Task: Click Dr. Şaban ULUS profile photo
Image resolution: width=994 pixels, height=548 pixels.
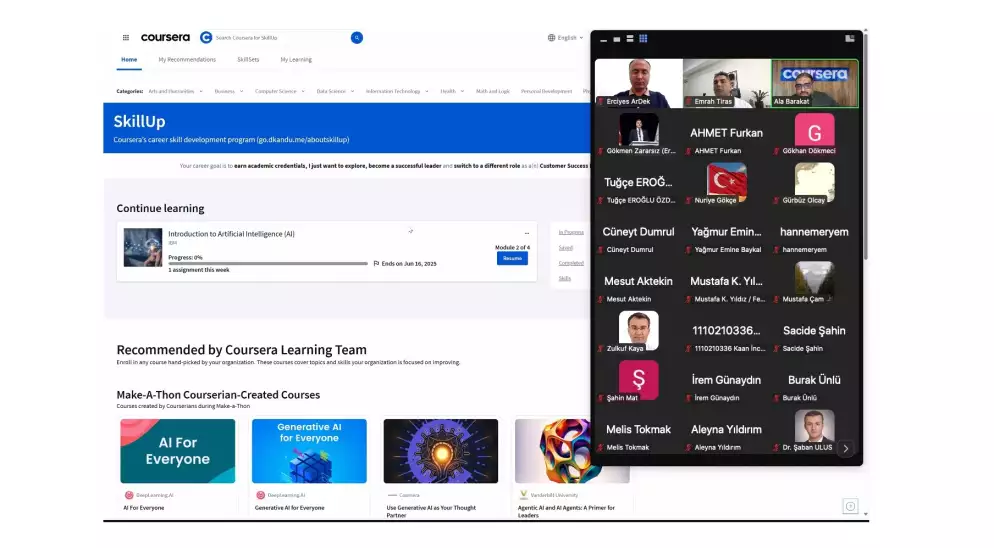Action: tap(814, 426)
